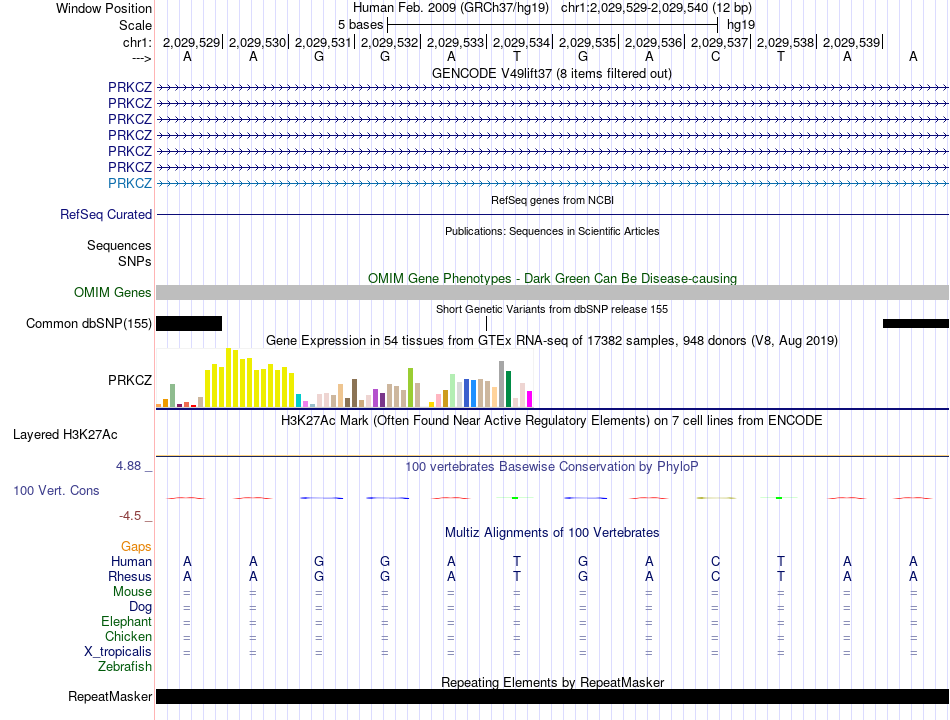Click the gray OMIM Genes bar
Screen dimensions: 950x720
[x=552, y=293]
